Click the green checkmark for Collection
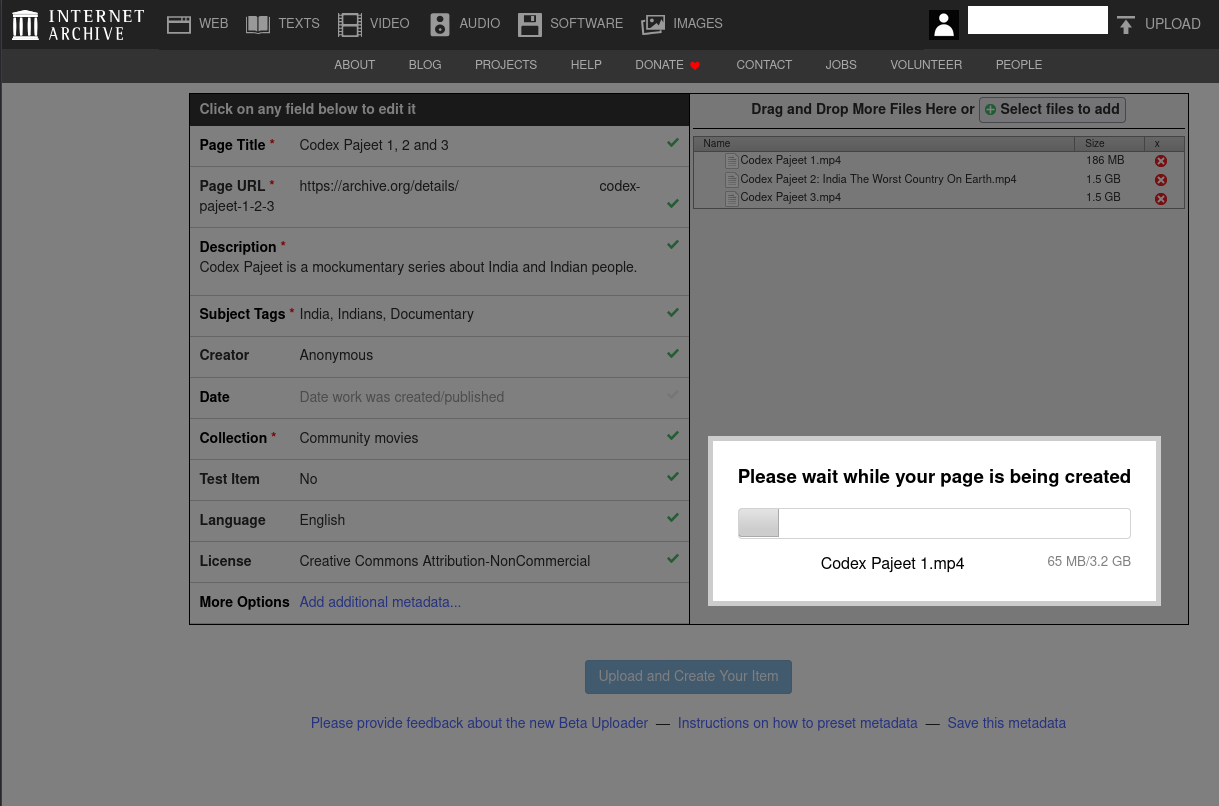 click(x=673, y=437)
